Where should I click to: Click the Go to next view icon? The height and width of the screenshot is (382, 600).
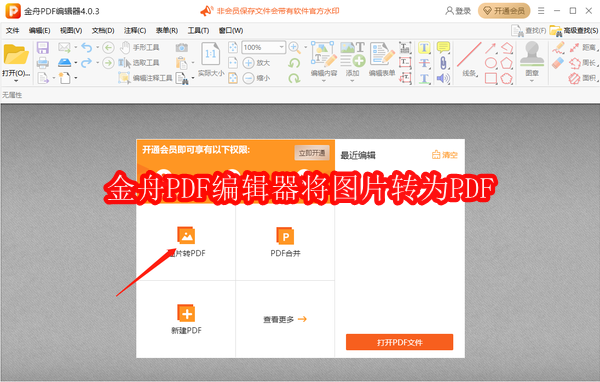point(108,62)
